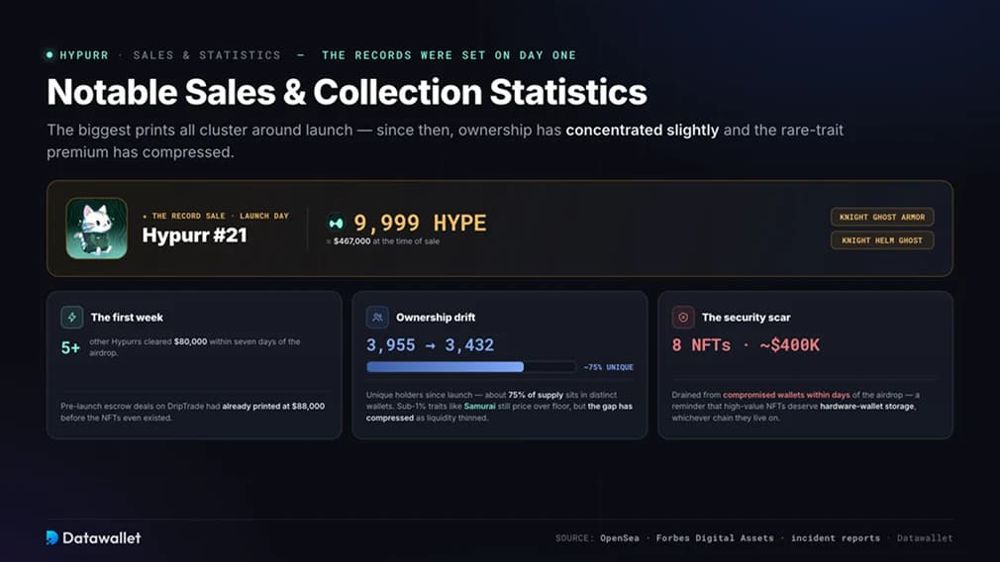The width and height of the screenshot is (1000, 562).
Task: Click the green dot beside HYPURR header
Action: tap(50, 55)
